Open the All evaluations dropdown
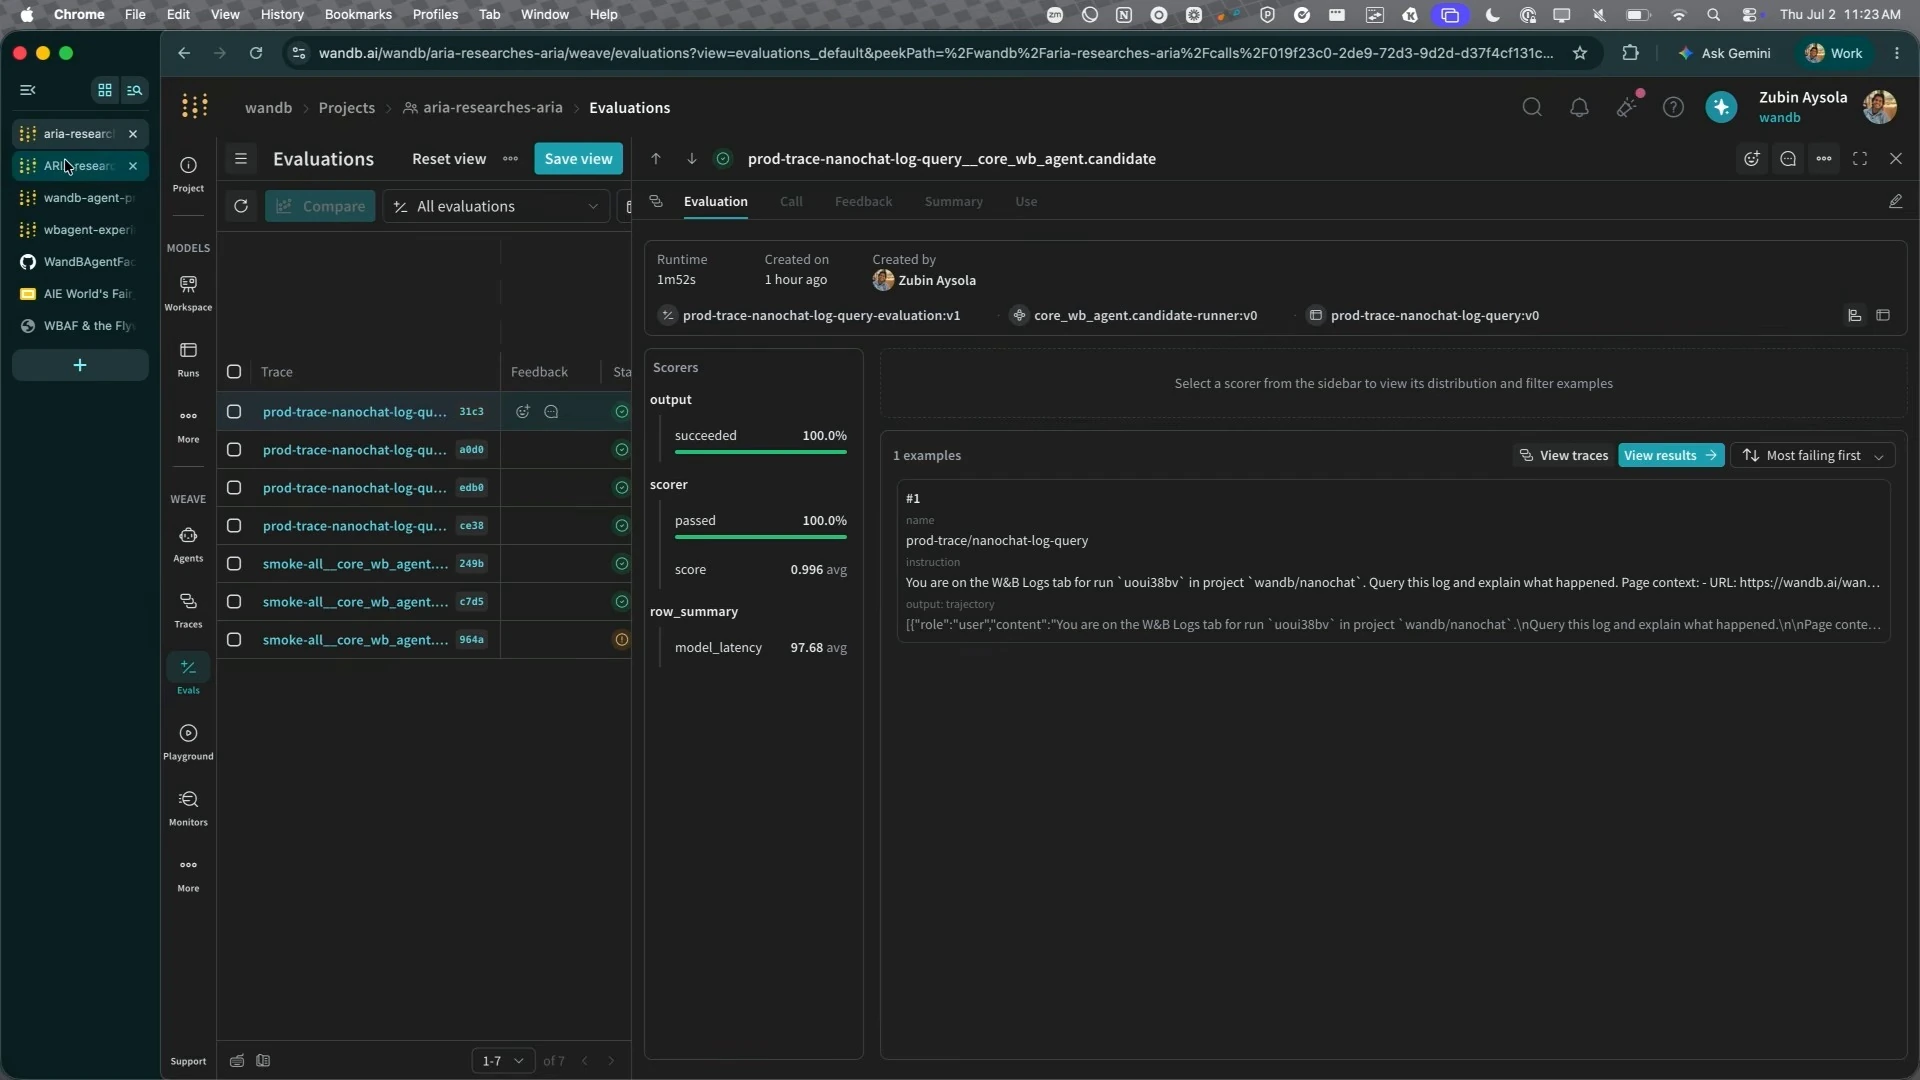 (x=496, y=206)
